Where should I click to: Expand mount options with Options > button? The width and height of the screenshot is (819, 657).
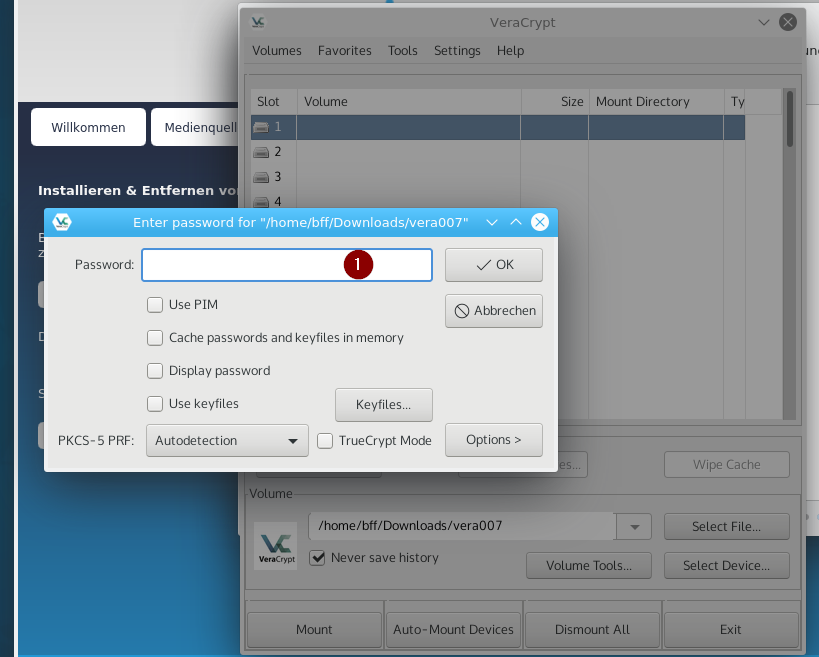coord(494,440)
